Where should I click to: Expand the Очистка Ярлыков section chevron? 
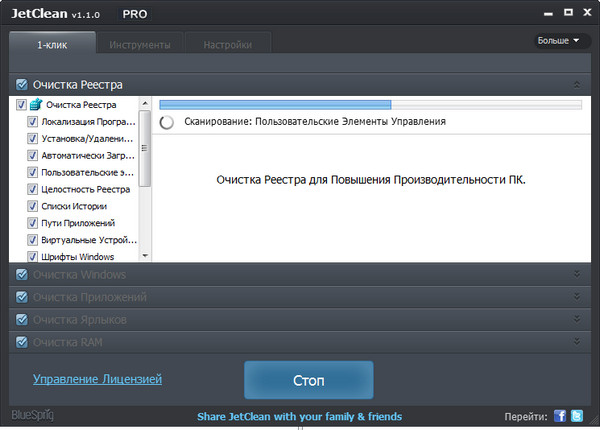(577, 319)
